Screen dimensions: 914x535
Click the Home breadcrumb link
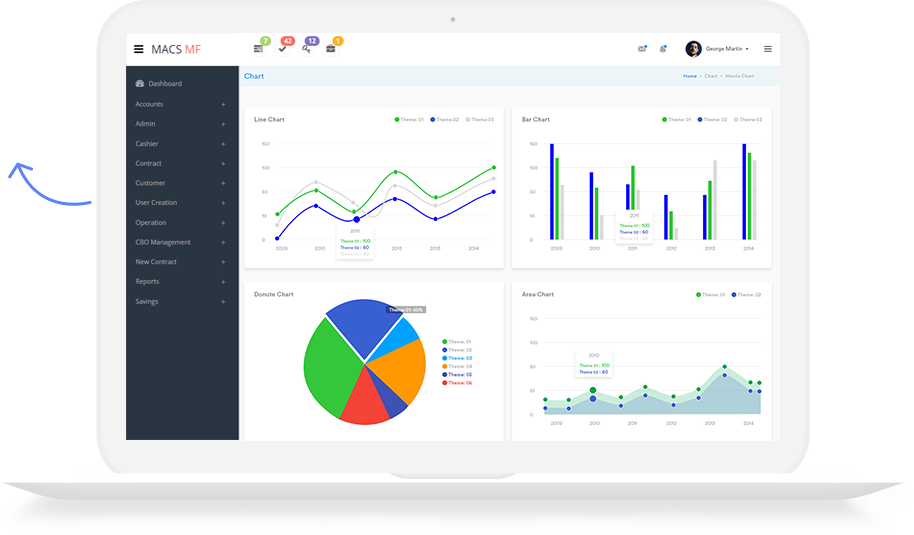(x=690, y=76)
